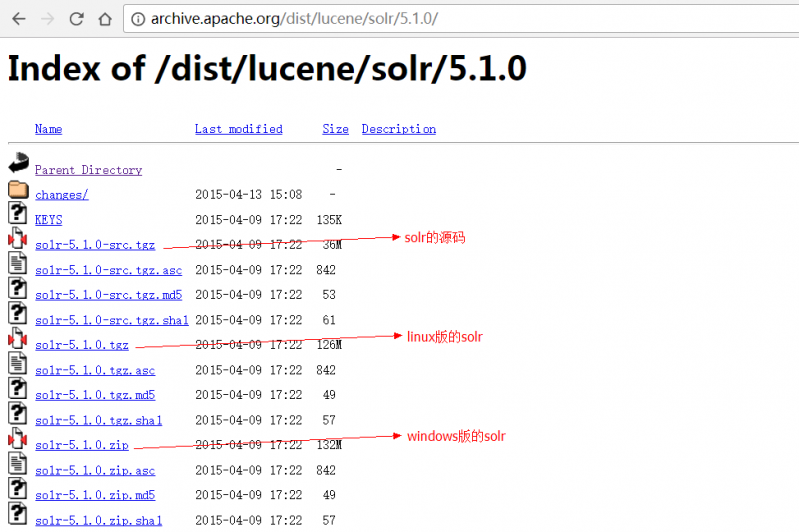Click the browser forward arrow

[47, 19]
